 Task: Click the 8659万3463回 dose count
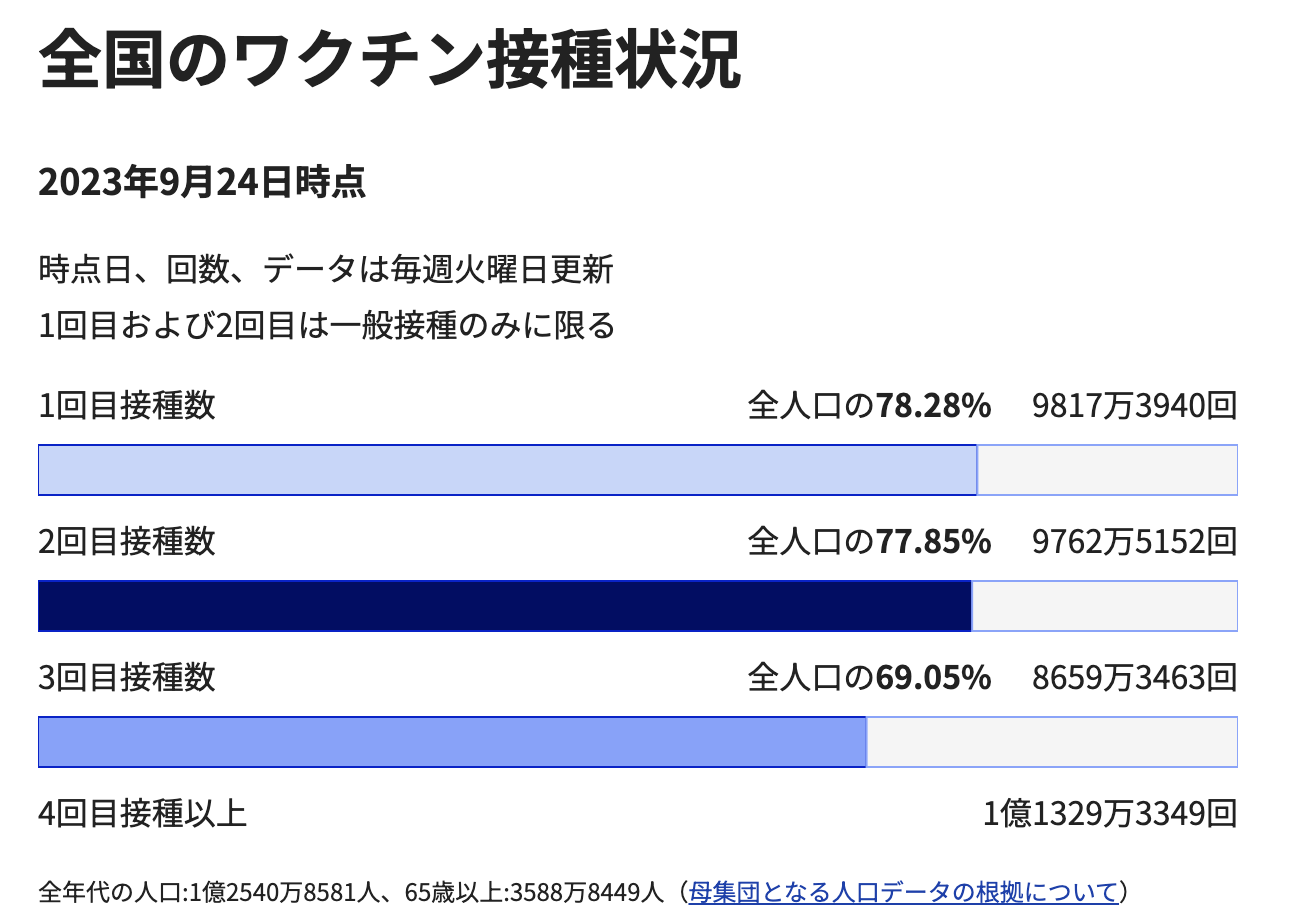click(x=1134, y=678)
